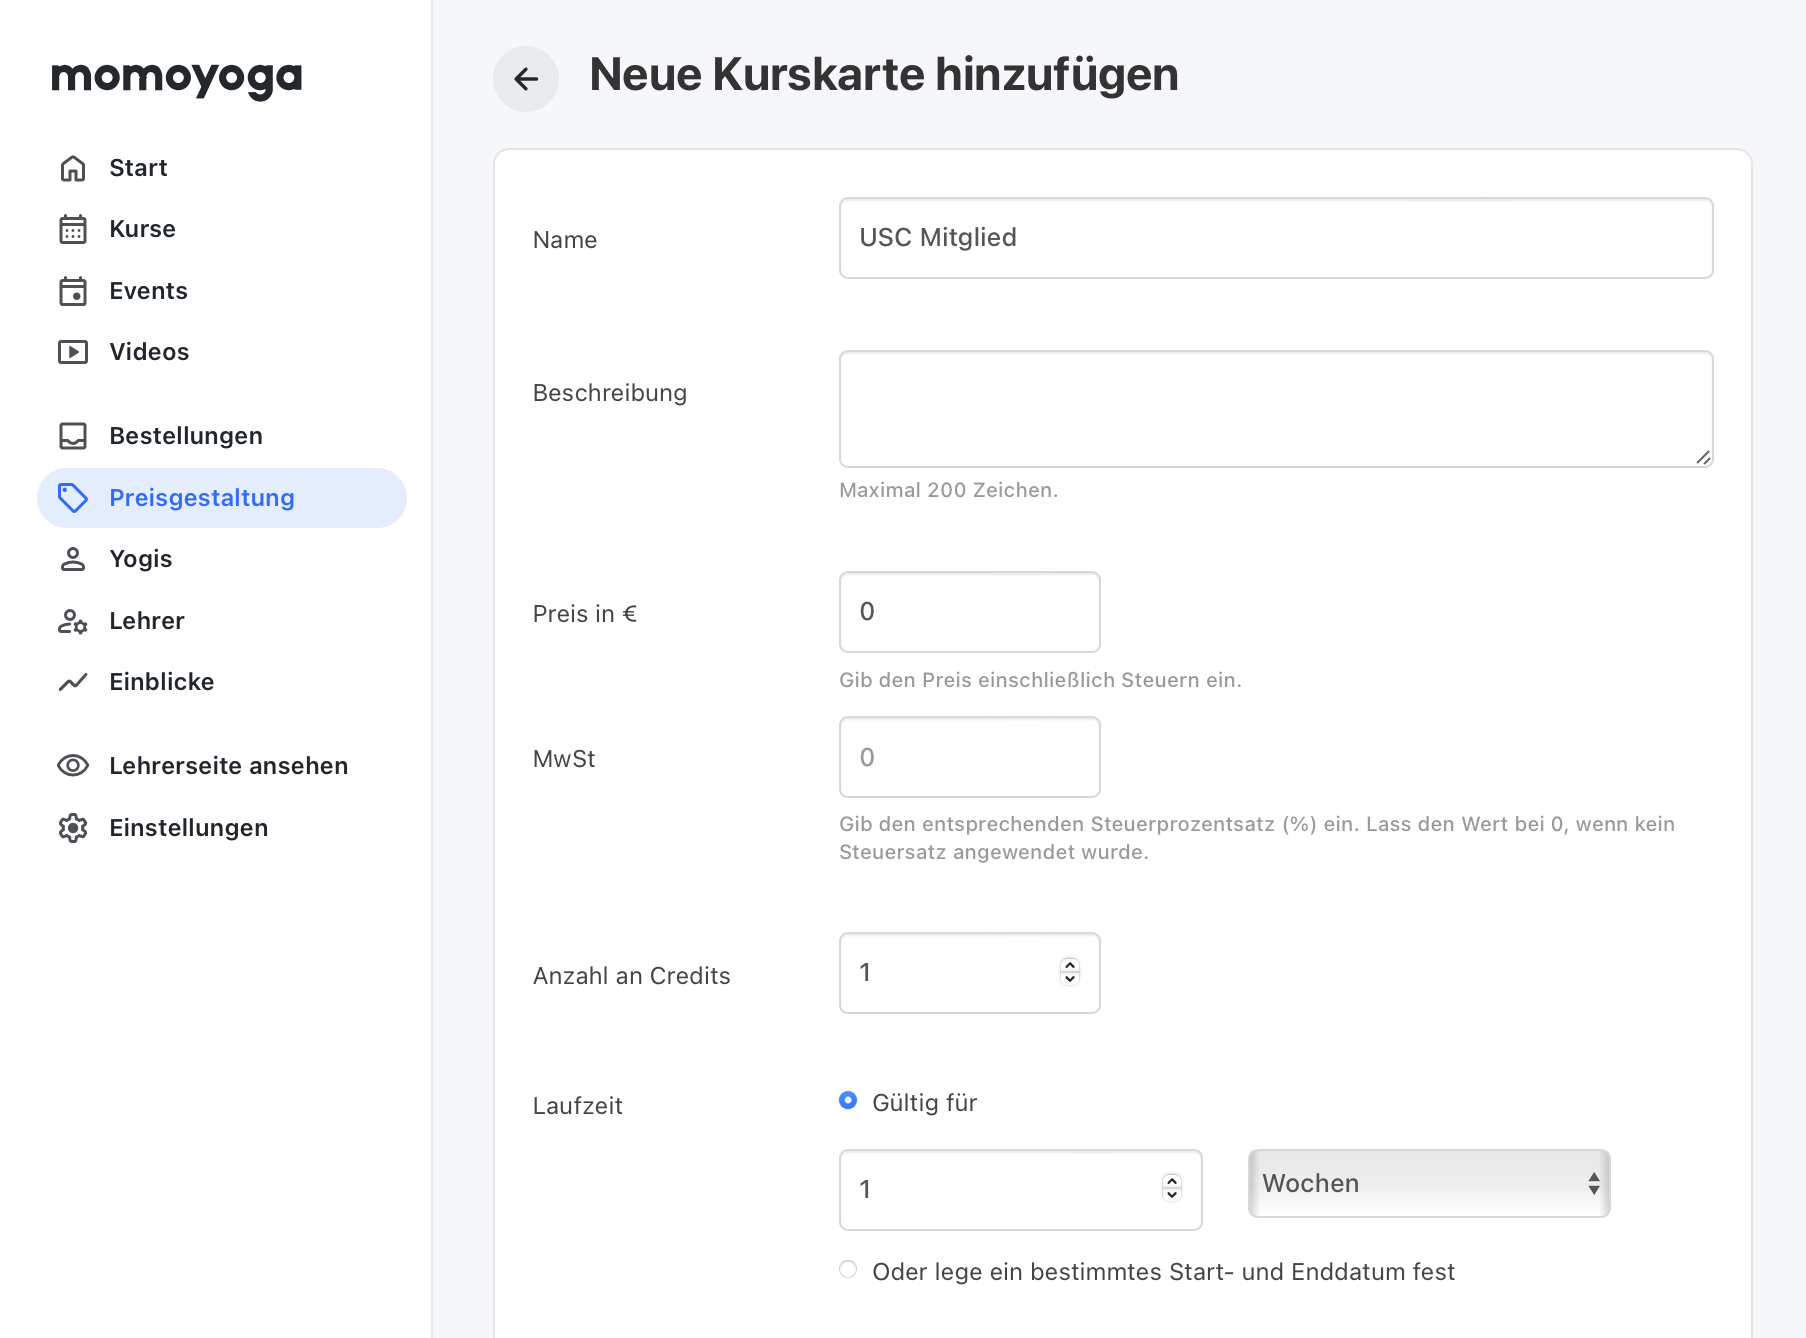Select Start- und Enddatum radio option
Screen dimensions: 1806x1338
[x=848, y=1270]
